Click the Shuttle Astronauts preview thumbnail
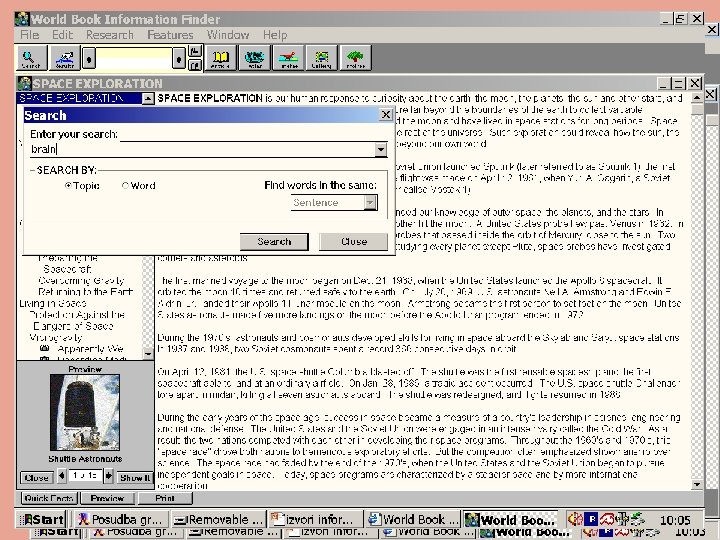The image size is (720, 540). [85, 412]
